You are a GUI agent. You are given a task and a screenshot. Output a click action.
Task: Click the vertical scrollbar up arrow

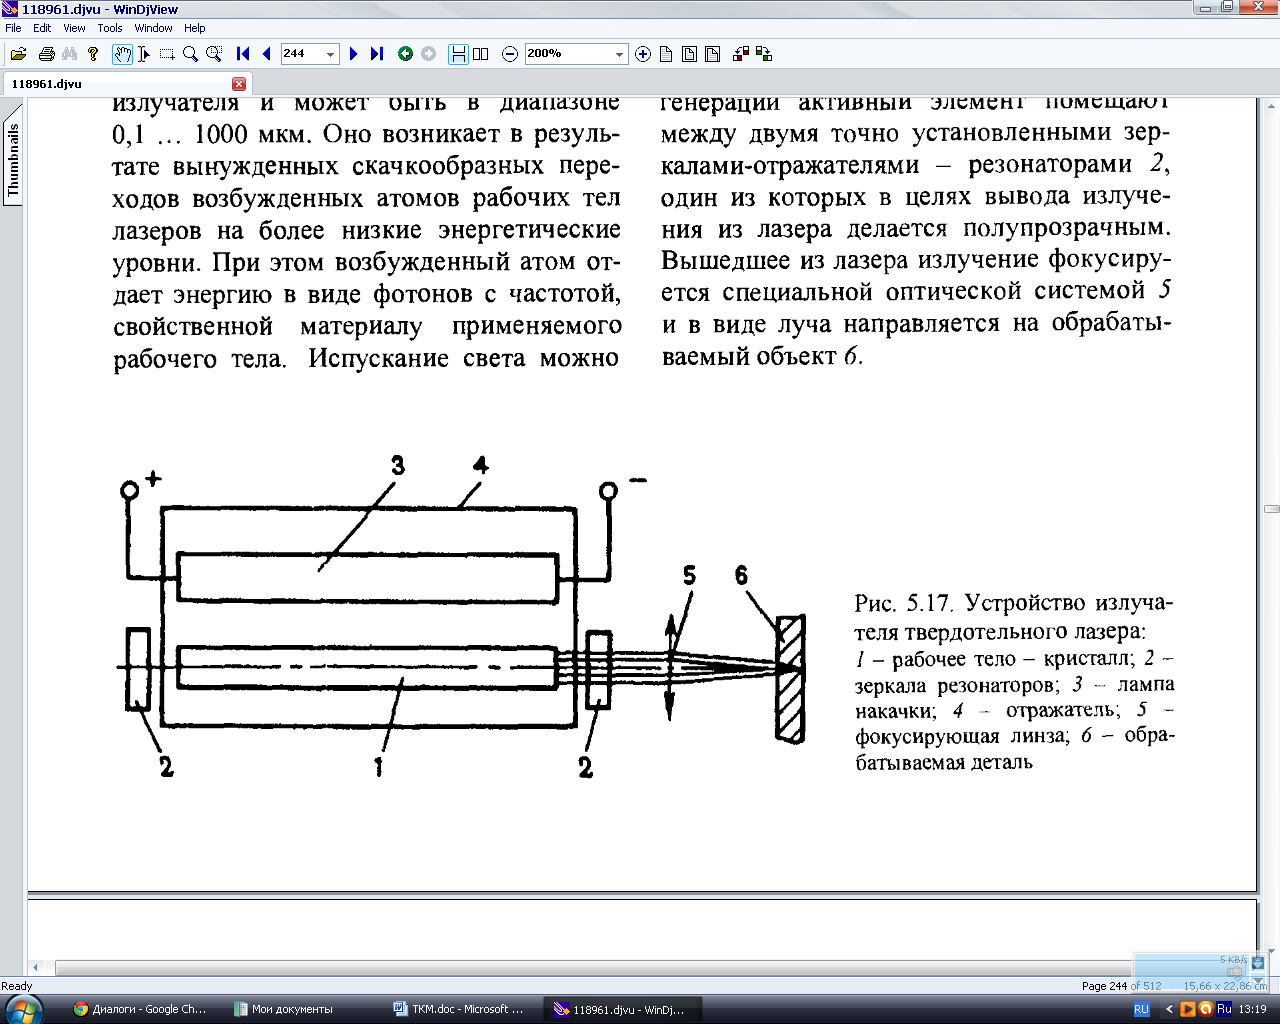(1270, 106)
